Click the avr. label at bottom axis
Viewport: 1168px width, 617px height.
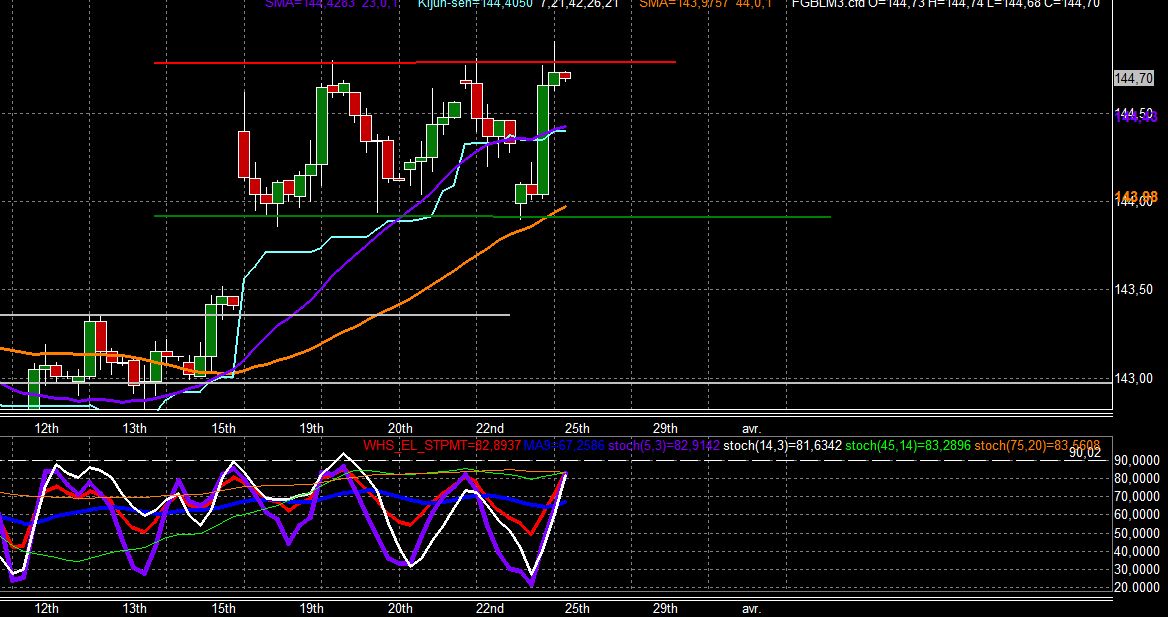coord(752,608)
